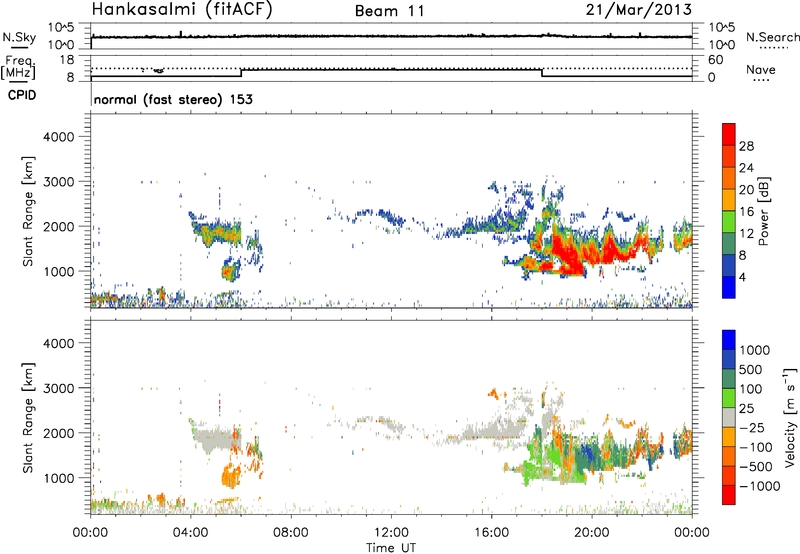This screenshot has height=554, width=800.
Task: Click the orange velocity patch near 05:30 at 1000 km
Action: pos(231,475)
